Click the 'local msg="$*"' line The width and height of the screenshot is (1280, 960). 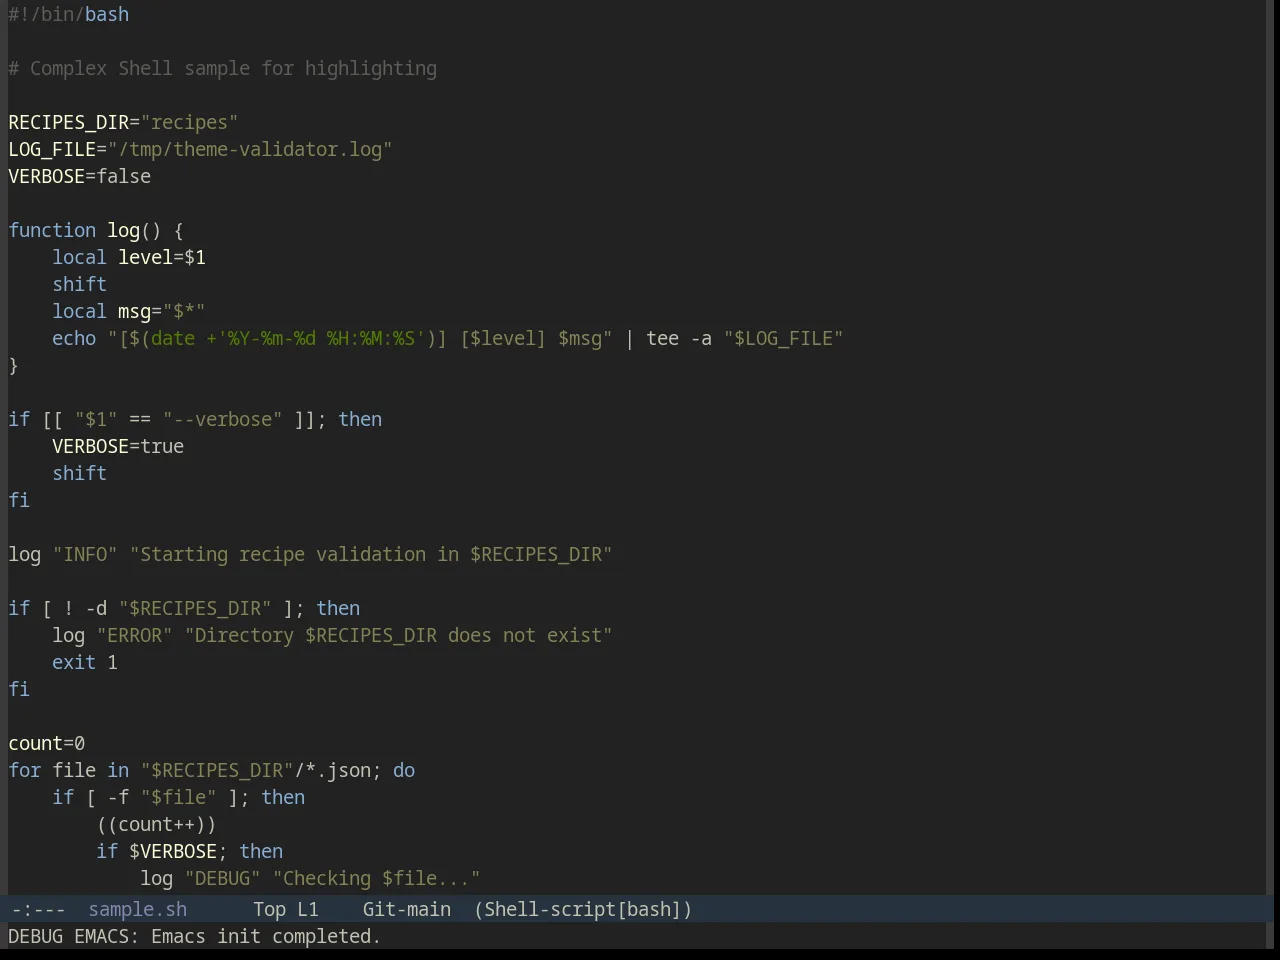(x=129, y=311)
